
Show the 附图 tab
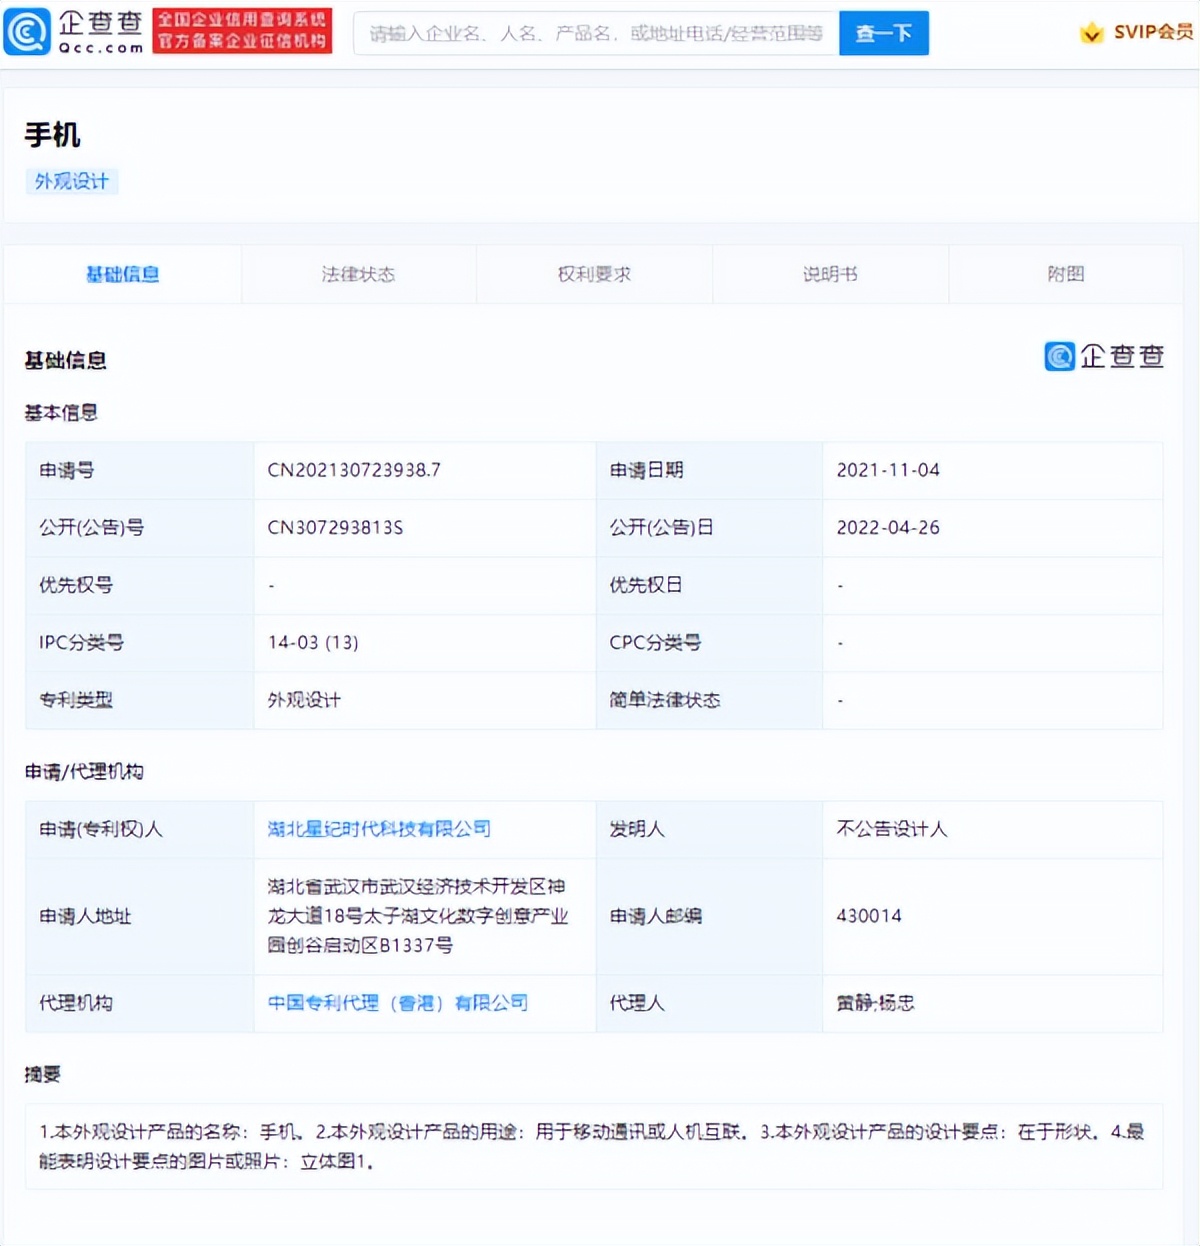point(1065,274)
